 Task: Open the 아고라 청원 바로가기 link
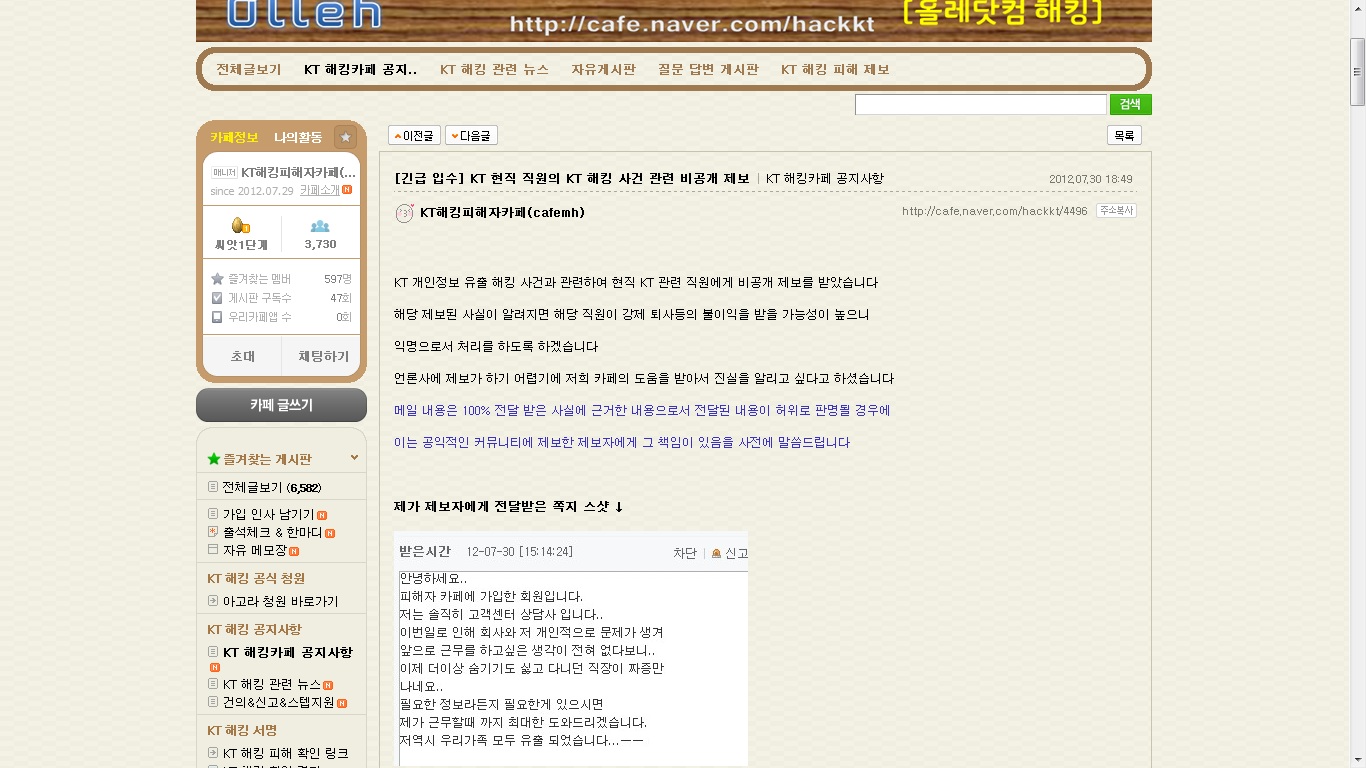tap(280, 601)
